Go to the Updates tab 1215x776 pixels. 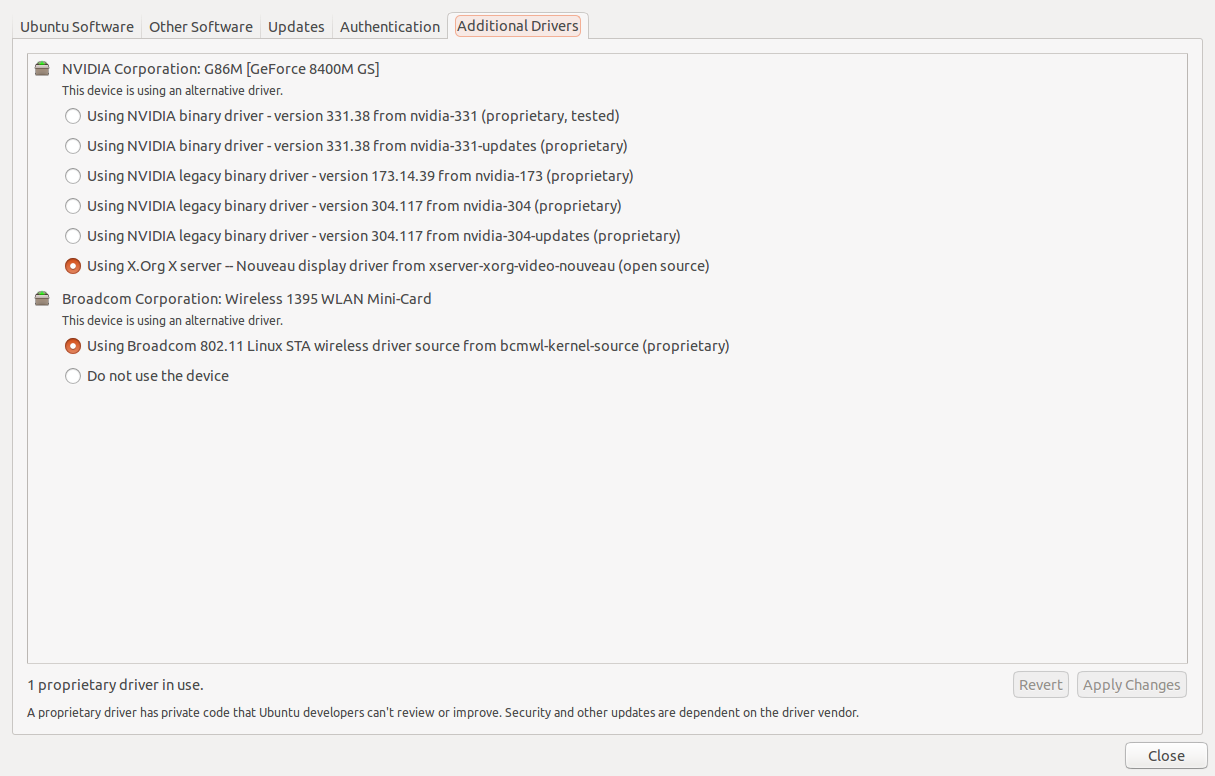[x=296, y=27]
